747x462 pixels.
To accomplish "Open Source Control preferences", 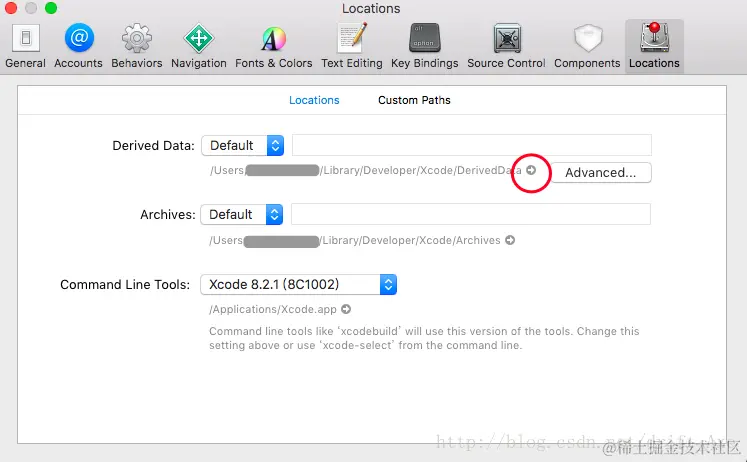I will click(x=506, y=47).
